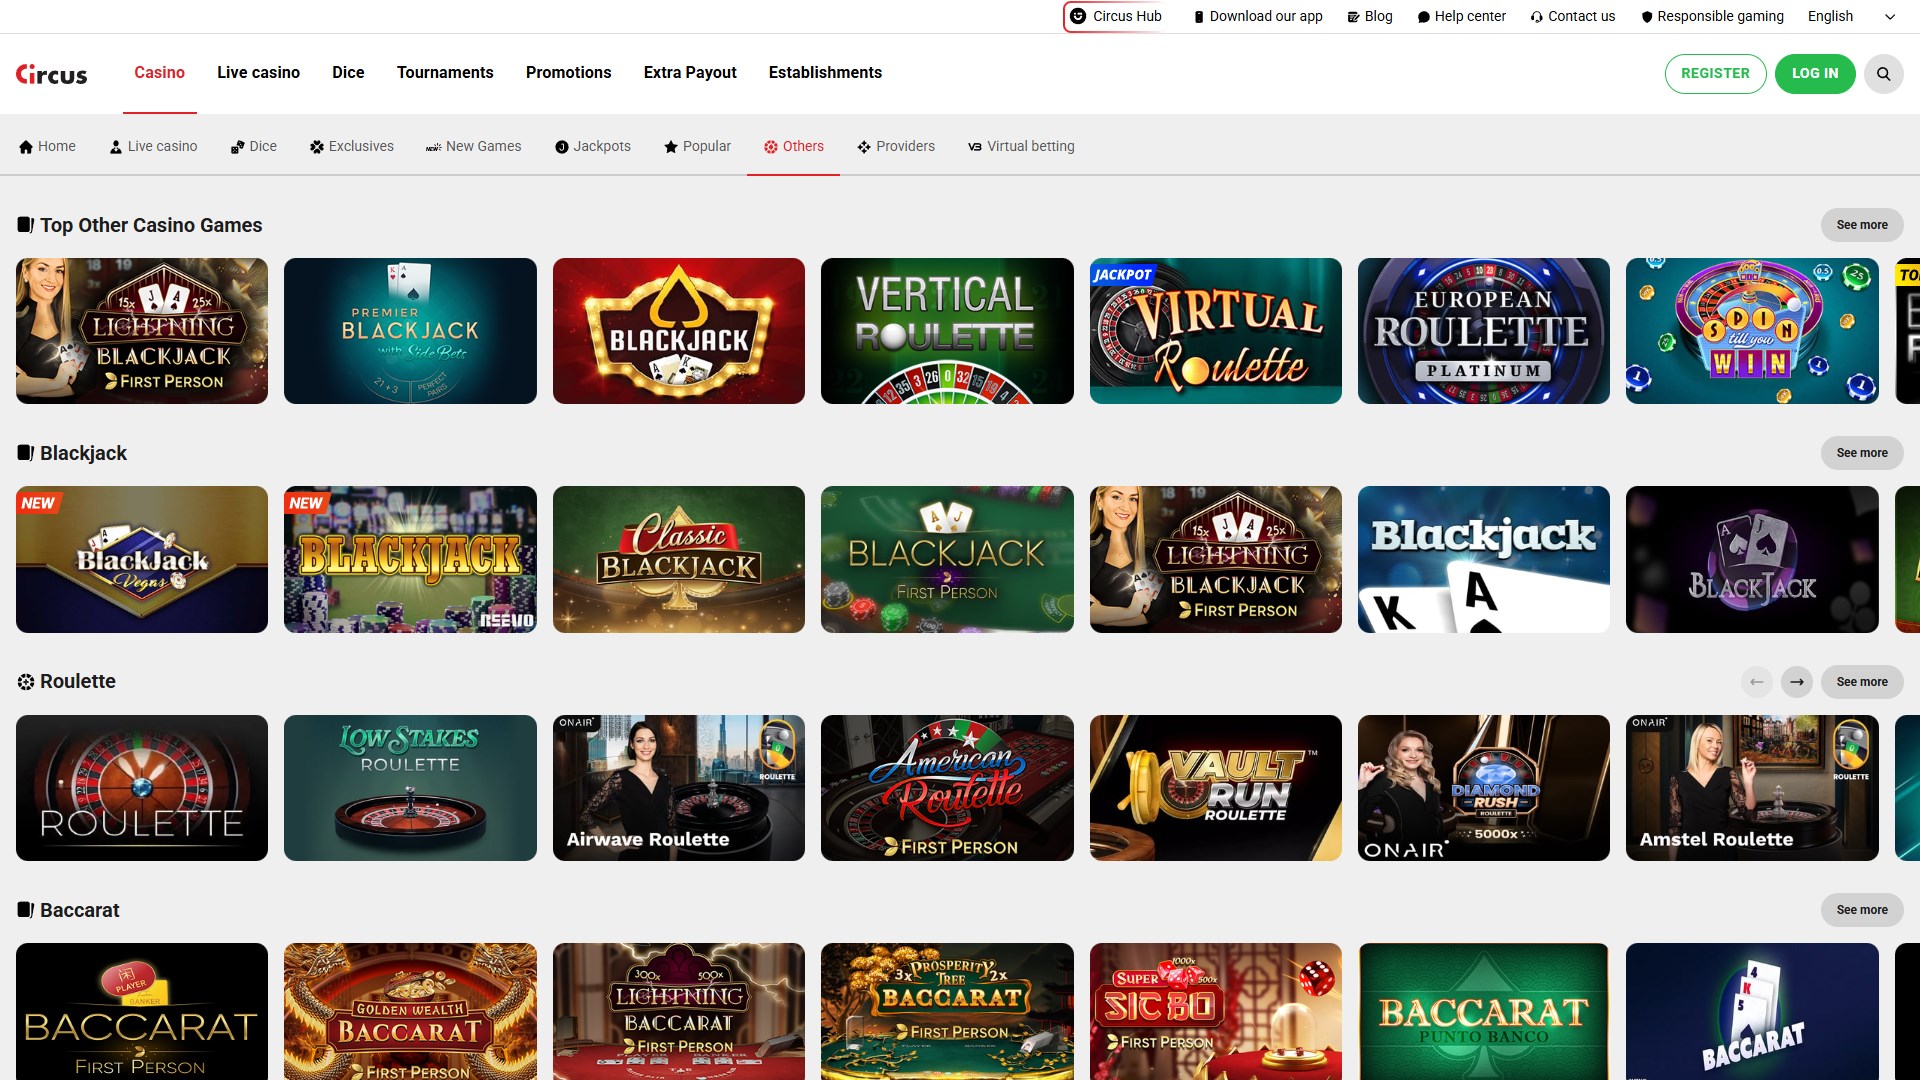See more Top Other Casino Games

point(1862,225)
